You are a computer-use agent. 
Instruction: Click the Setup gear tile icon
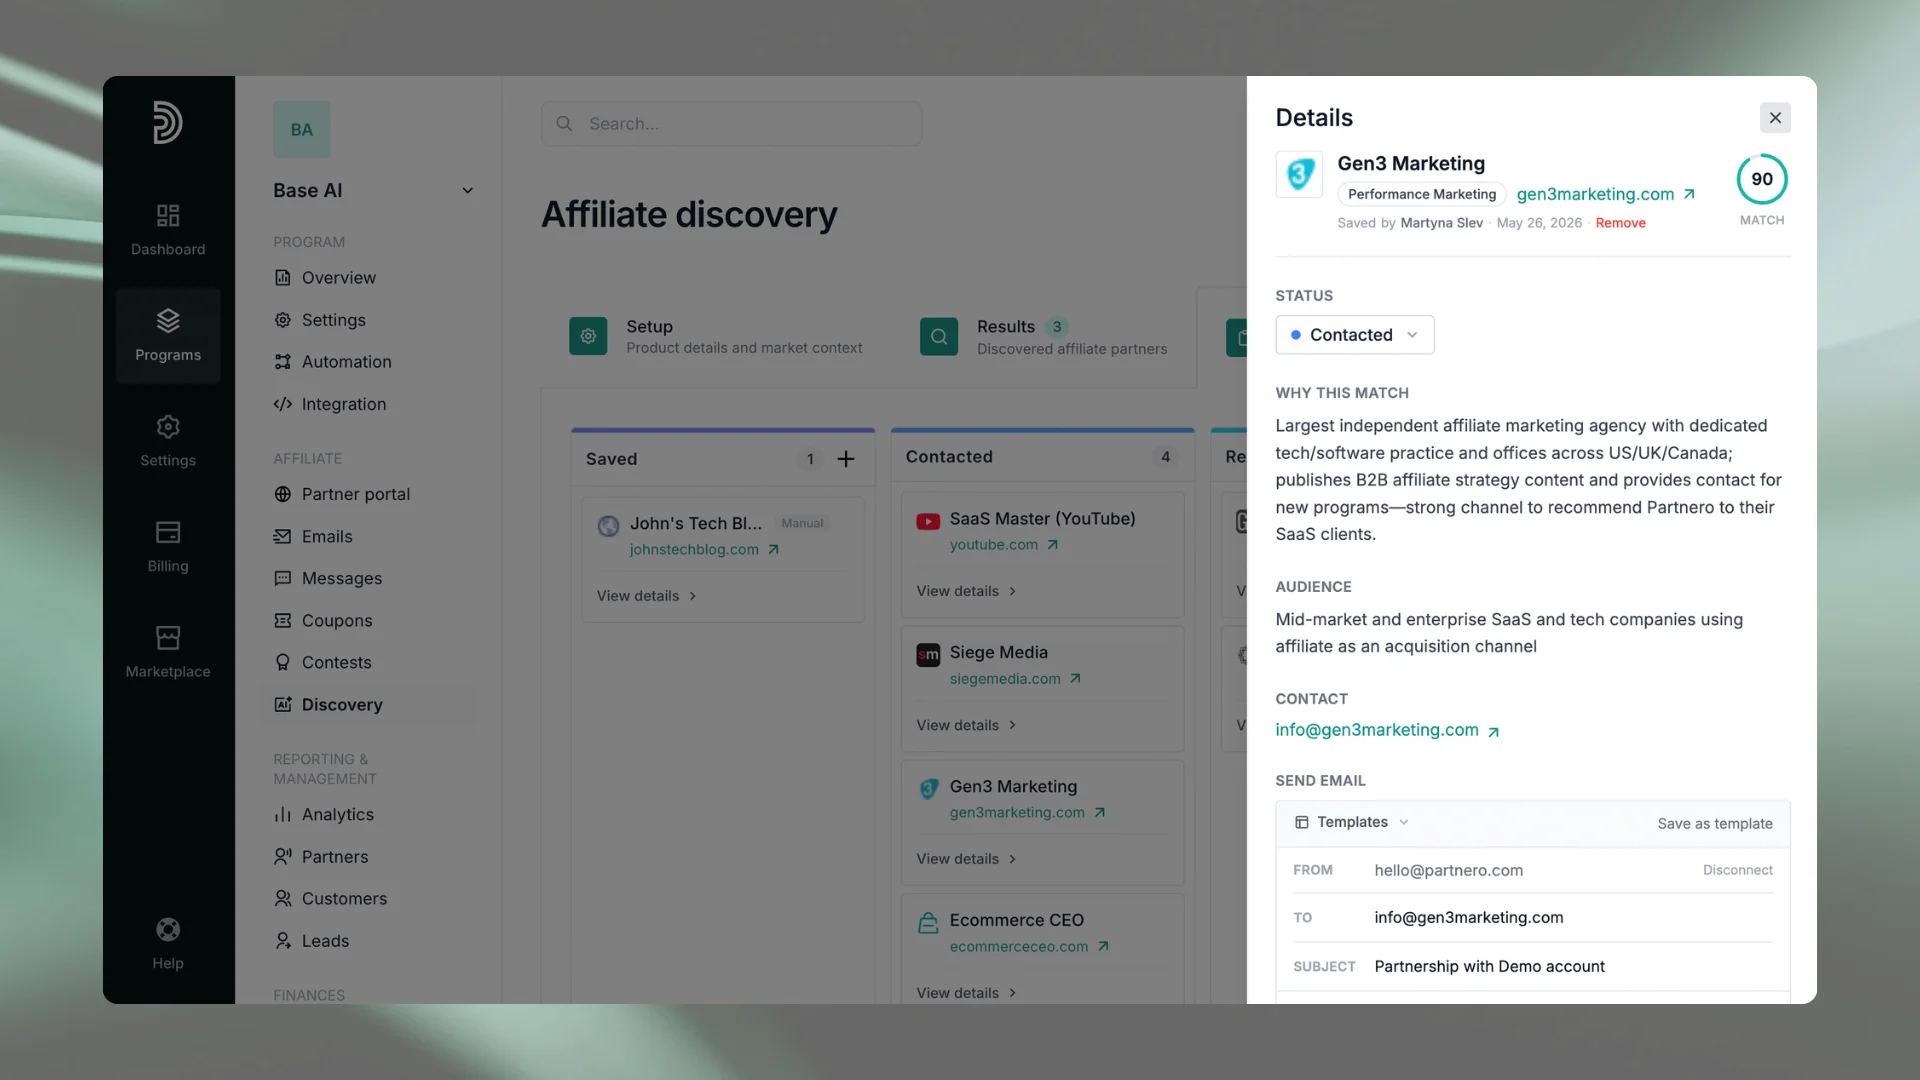pyautogui.click(x=588, y=337)
